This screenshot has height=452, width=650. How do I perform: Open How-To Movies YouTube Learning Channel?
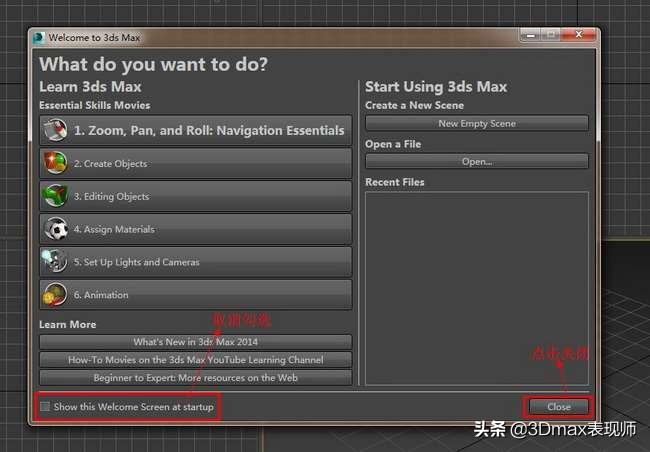point(196,360)
